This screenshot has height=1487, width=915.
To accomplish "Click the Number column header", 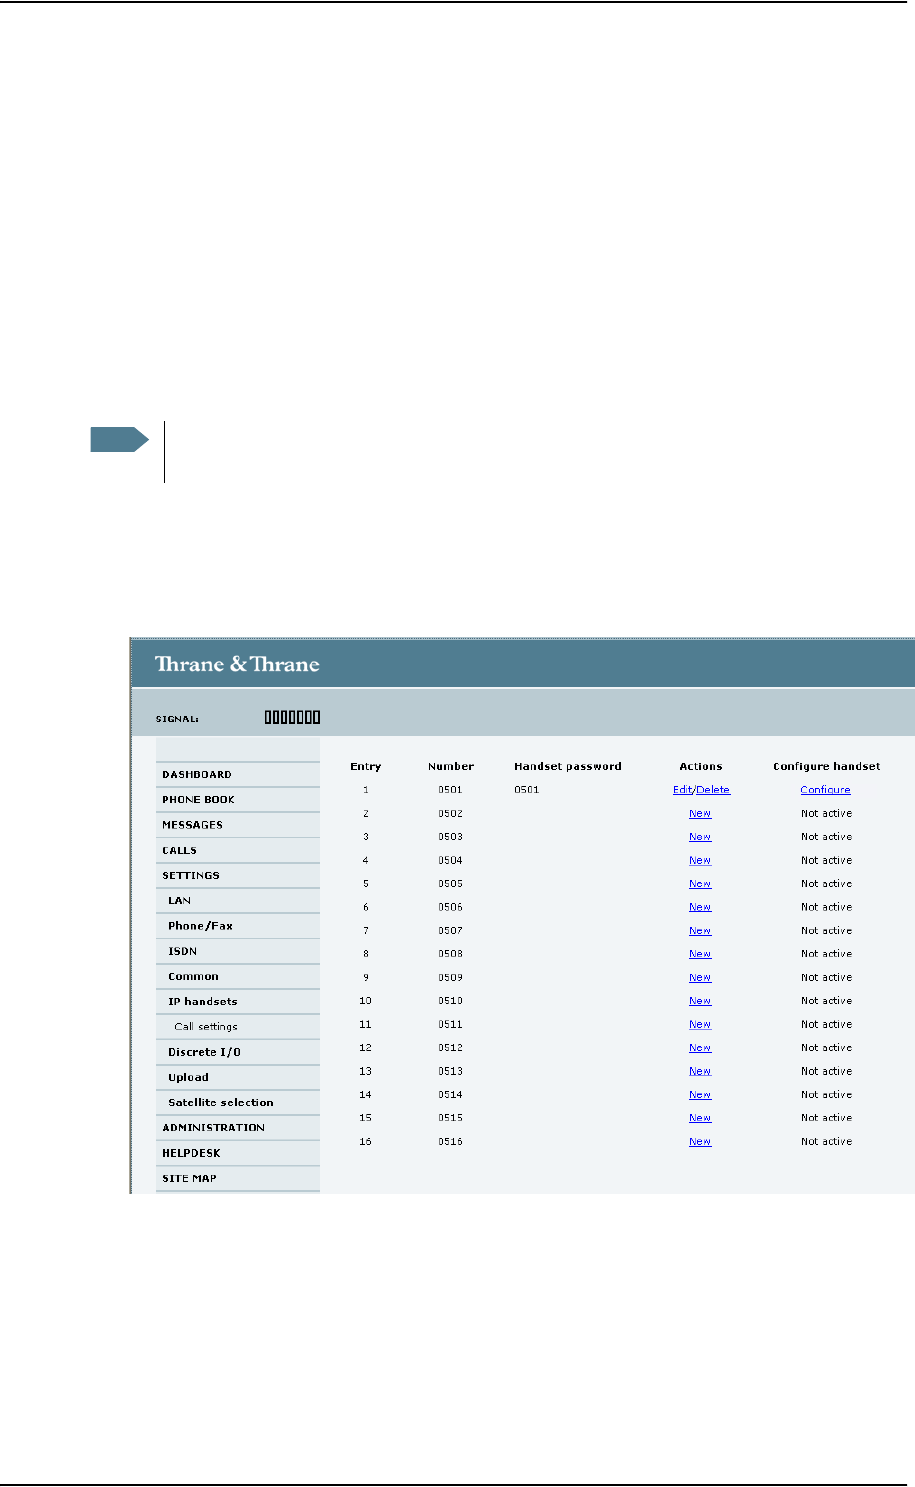I will pos(451,767).
